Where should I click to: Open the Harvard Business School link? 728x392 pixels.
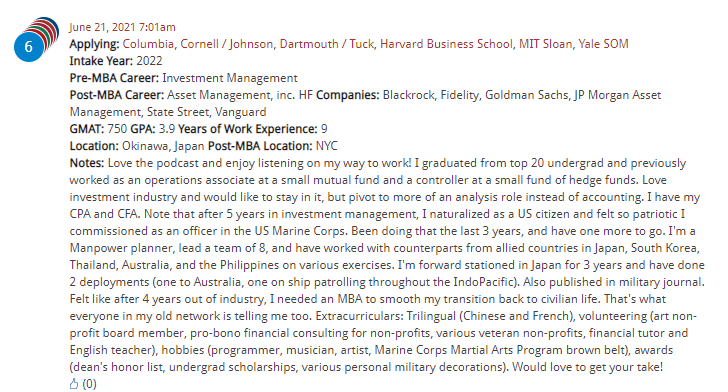[x=447, y=44]
